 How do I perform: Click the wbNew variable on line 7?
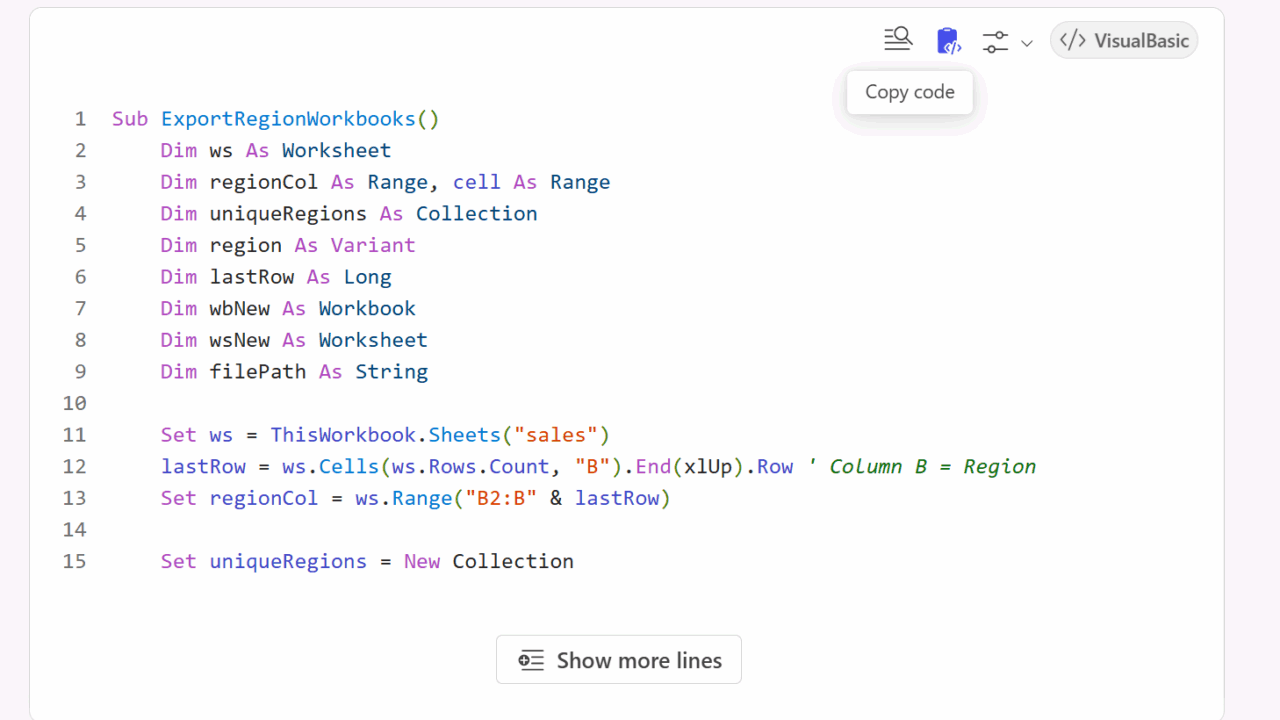coord(239,309)
